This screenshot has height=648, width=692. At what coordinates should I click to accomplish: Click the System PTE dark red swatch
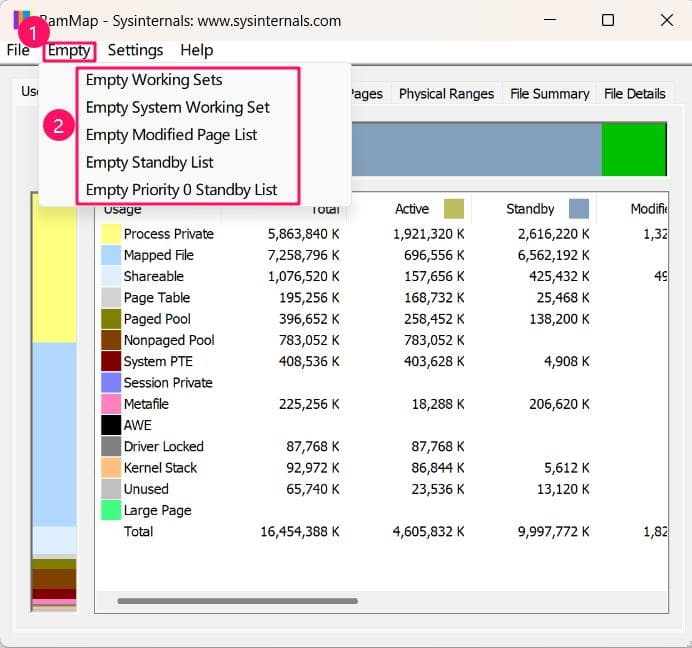click(x=111, y=361)
